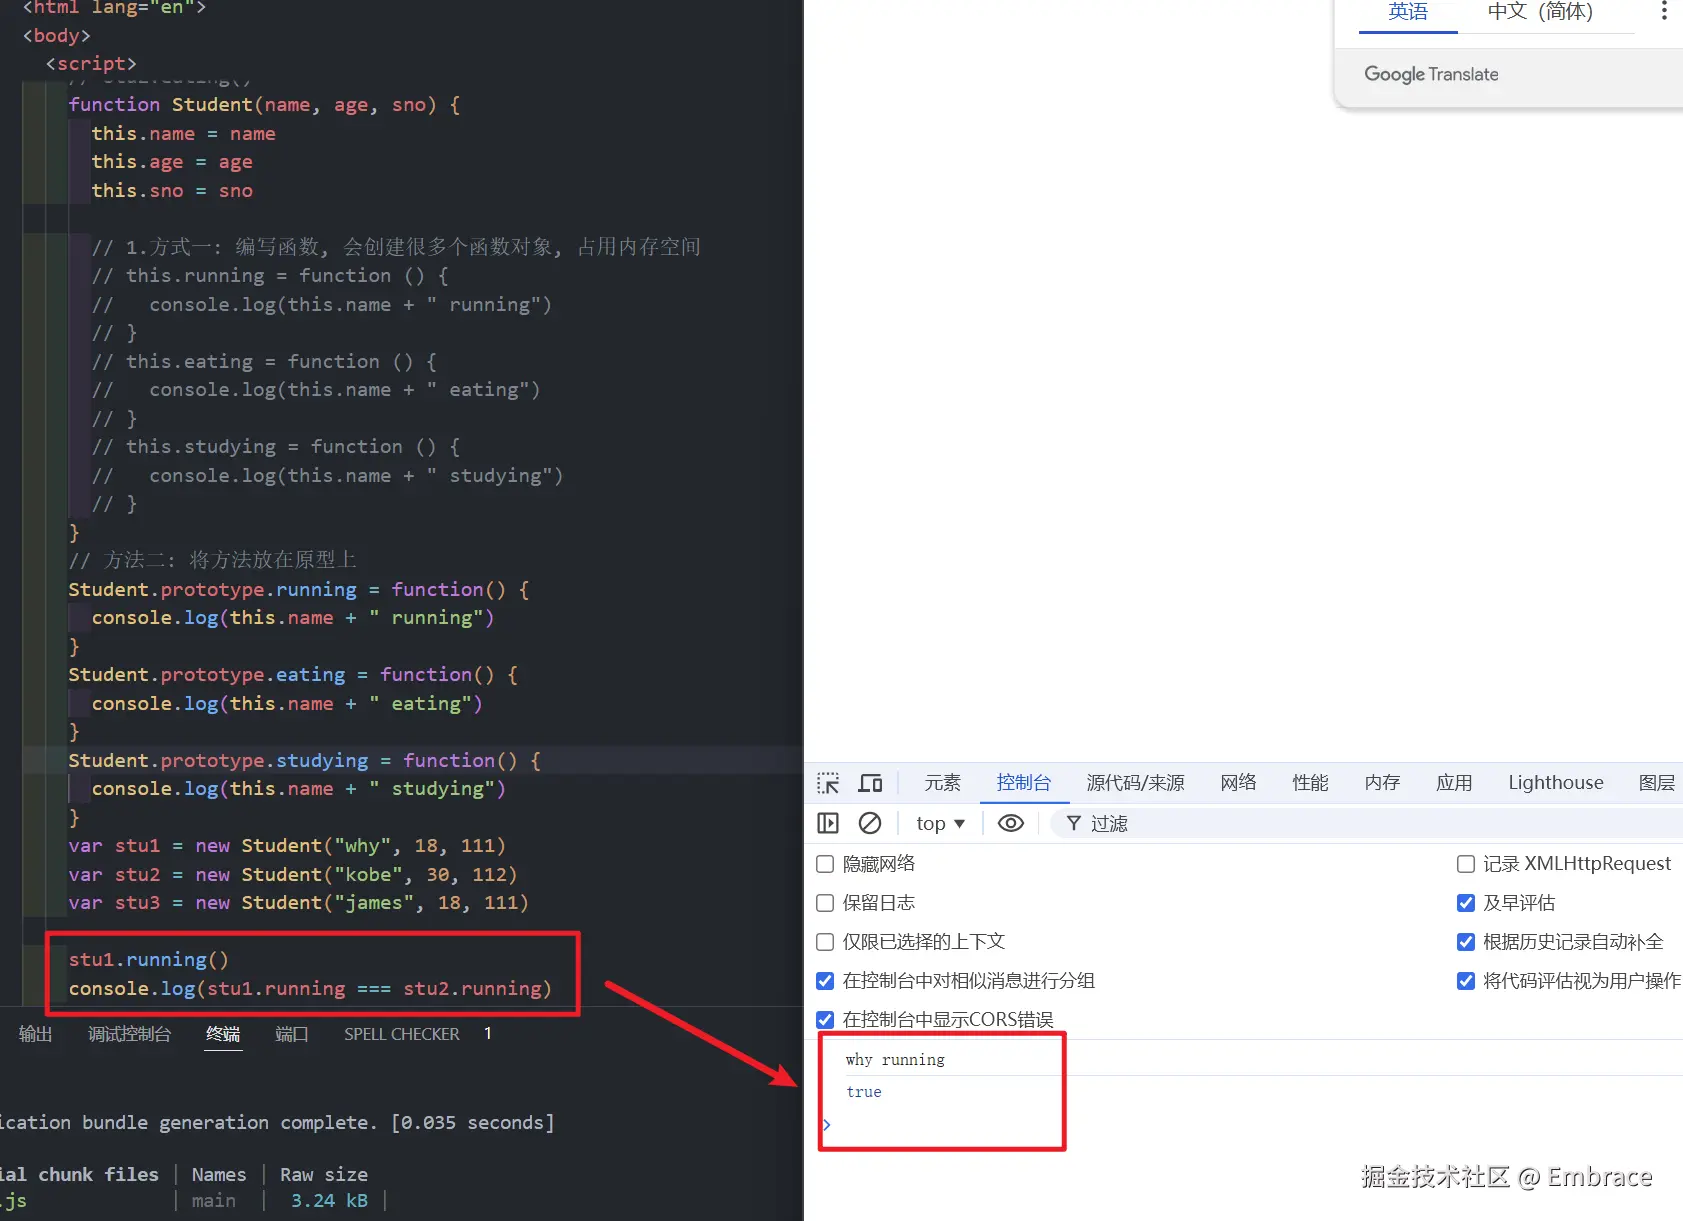This screenshot has height=1221, width=1683.
Task: Click the '// 1.方式一' comment line
Action: pyautogui.click(x=396, y=247)
